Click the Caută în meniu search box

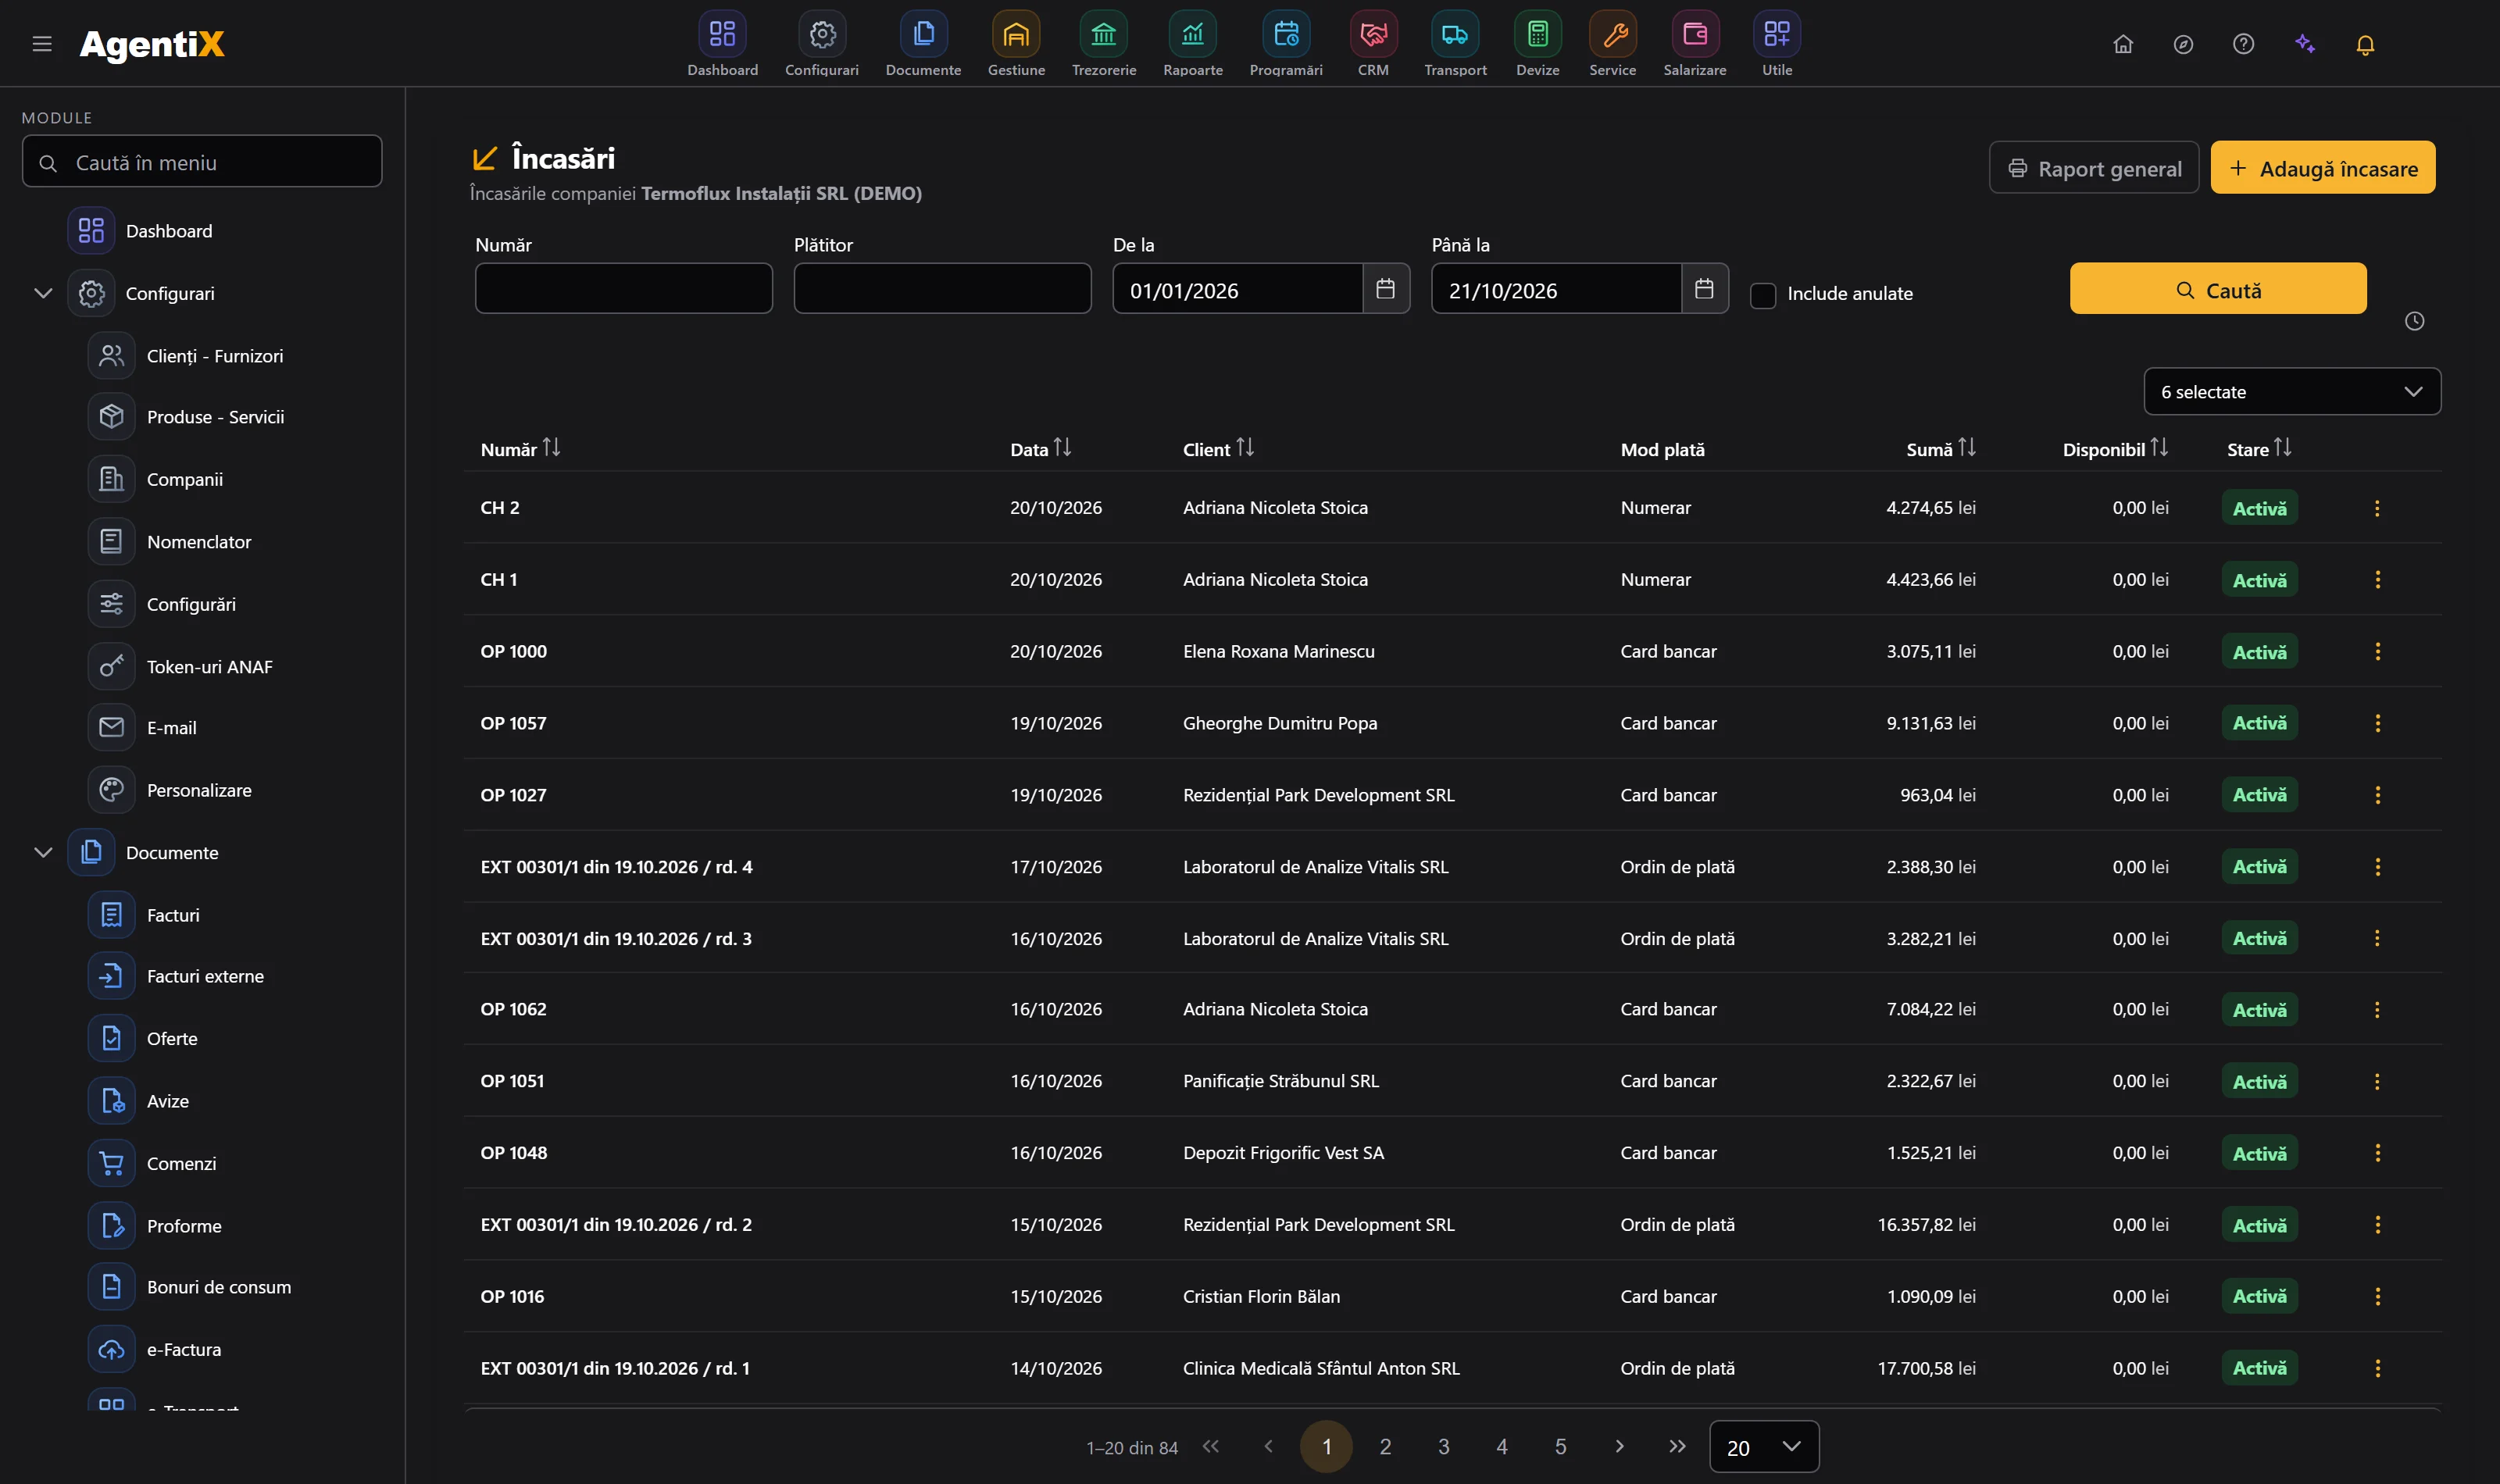click(202, 162)
